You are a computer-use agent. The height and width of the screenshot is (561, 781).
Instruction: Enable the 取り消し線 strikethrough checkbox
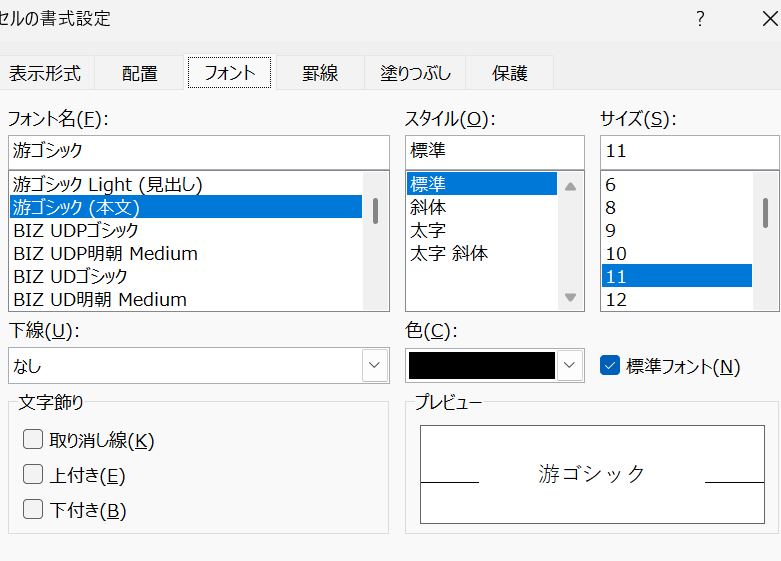[x=33, y=440]
